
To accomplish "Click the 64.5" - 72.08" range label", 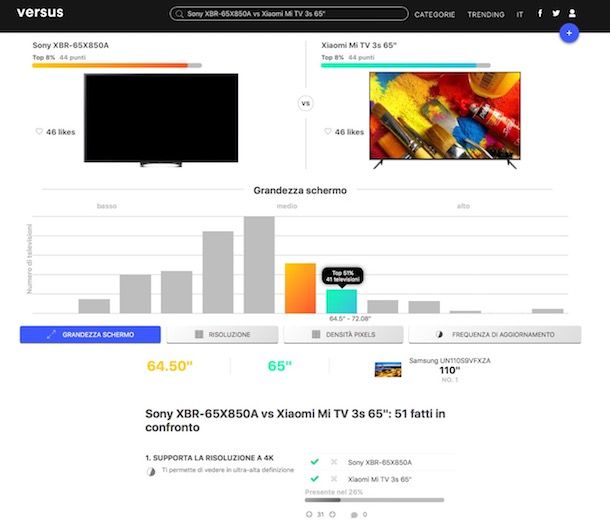I will point(350,318).
